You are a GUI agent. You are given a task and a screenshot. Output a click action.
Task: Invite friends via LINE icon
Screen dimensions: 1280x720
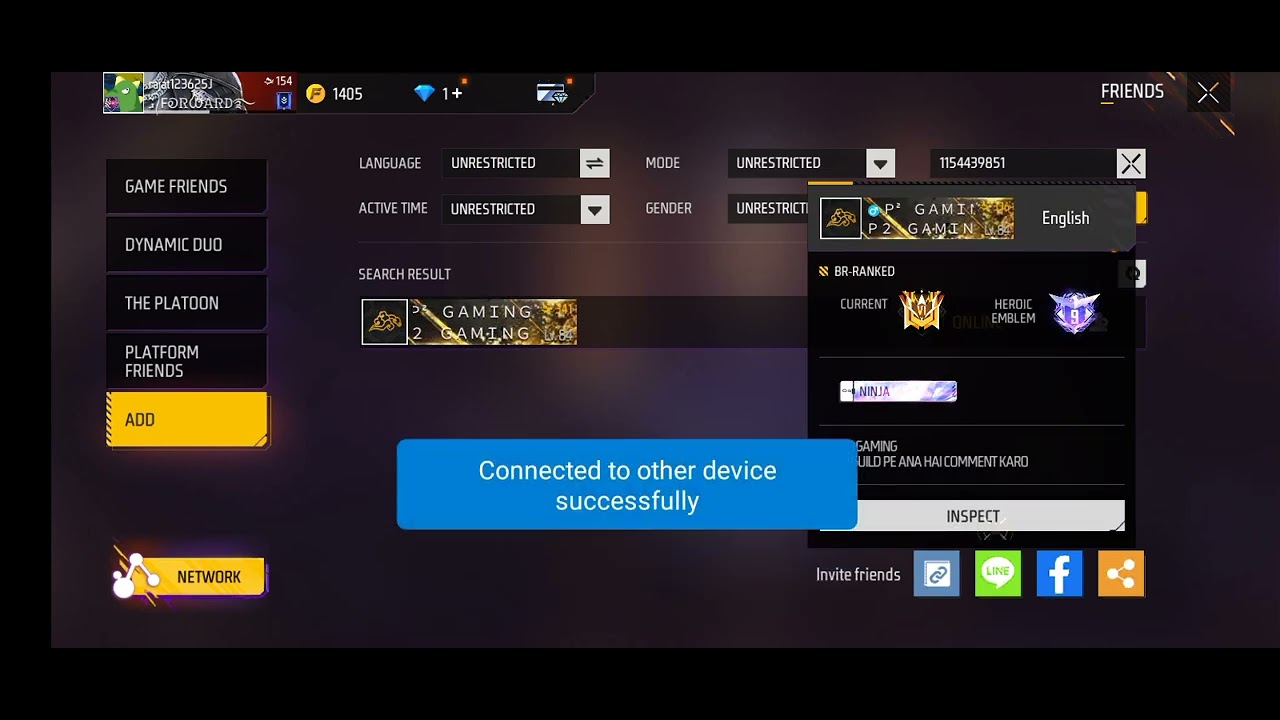tap(998, 574)
